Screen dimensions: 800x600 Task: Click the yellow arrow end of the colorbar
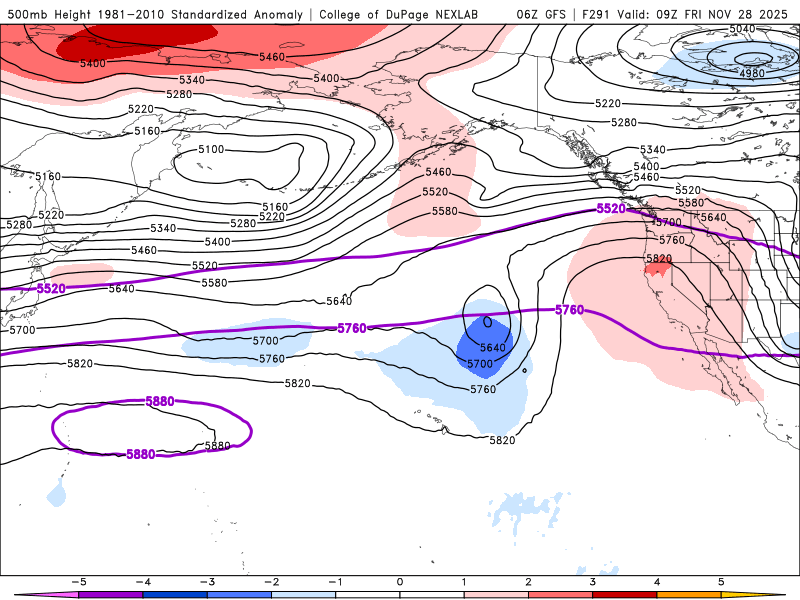point(754,595)
